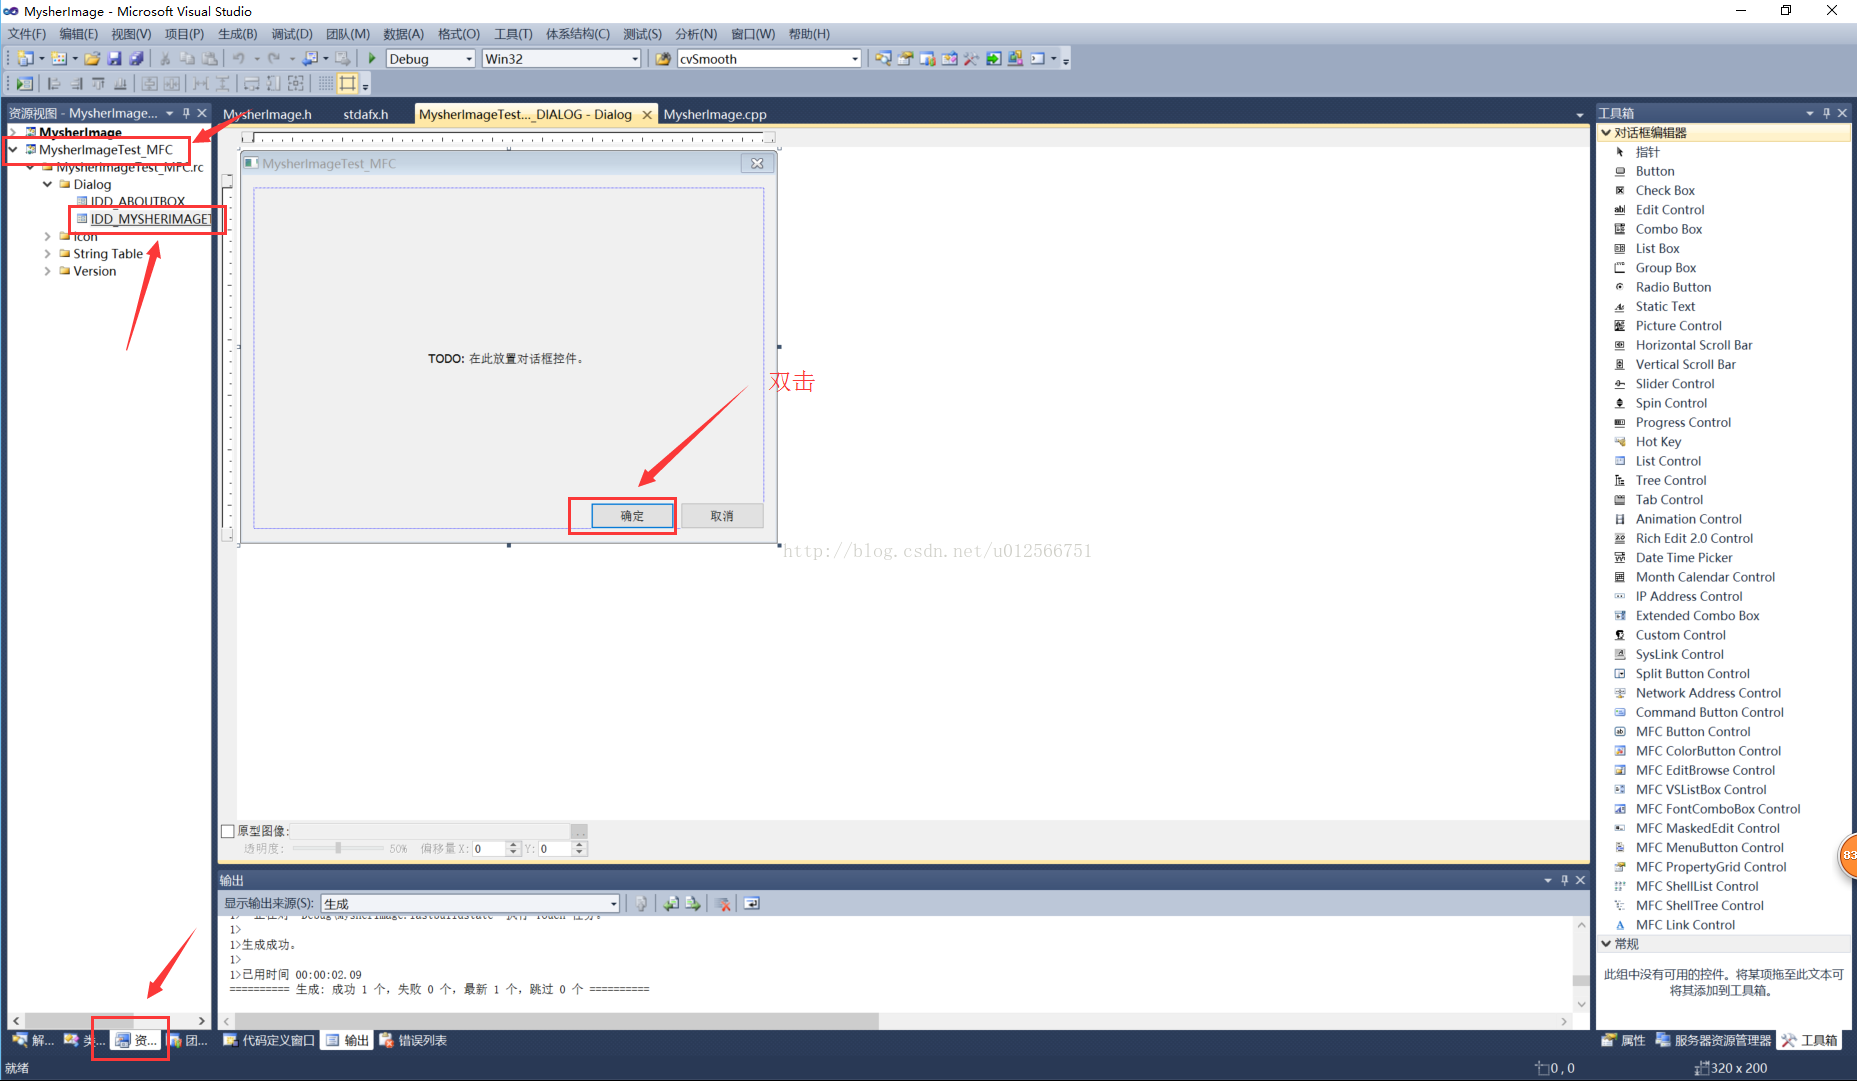
Task: Select the Static Text control tool
Action: pos(1665,307)
